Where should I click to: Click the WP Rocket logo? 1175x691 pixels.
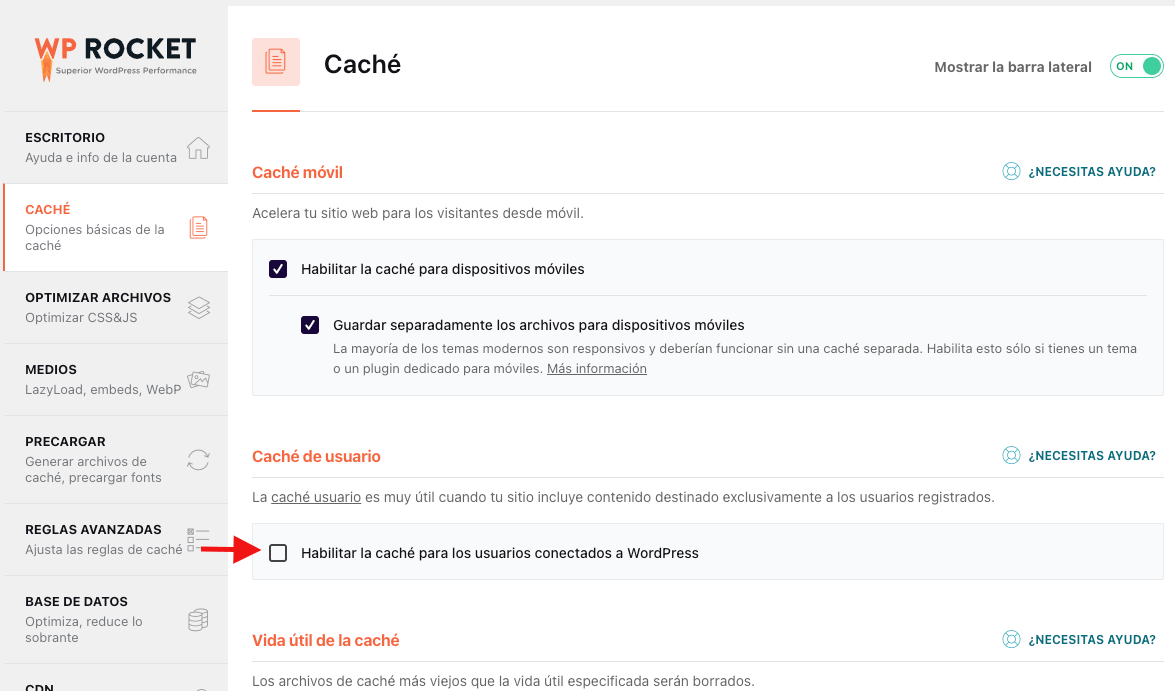tap(115, 58)
